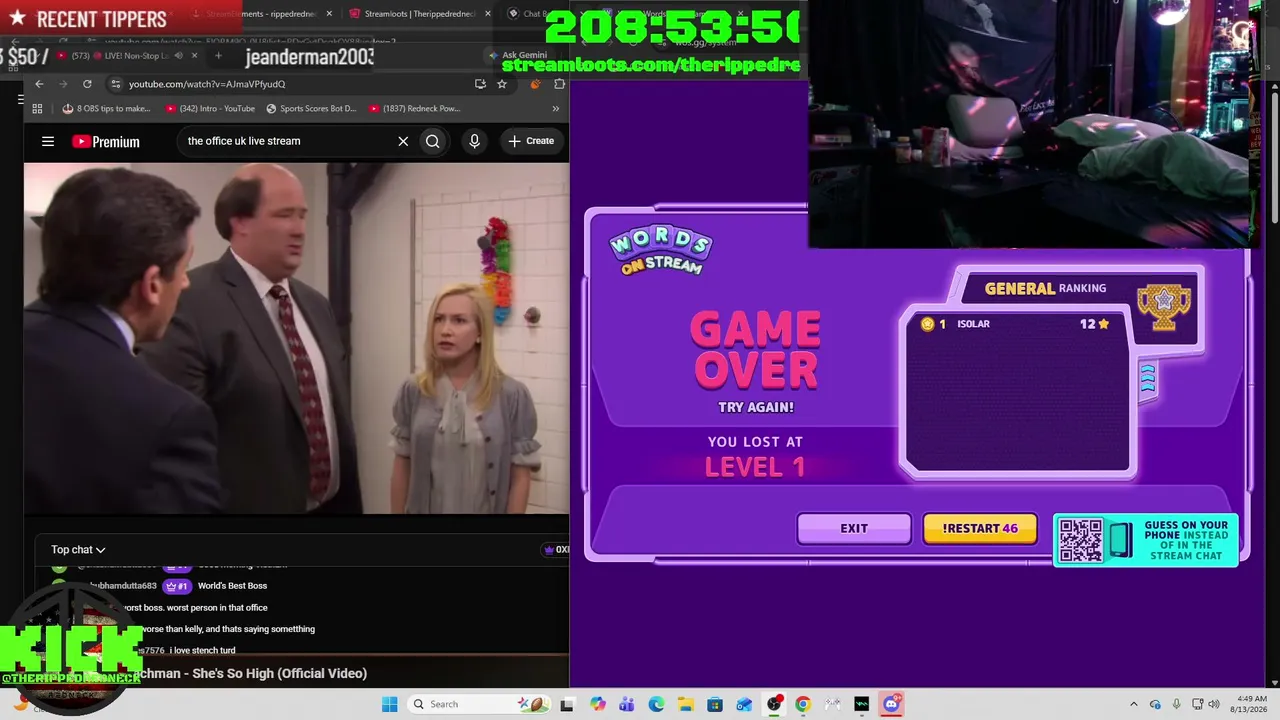Open Task View on the taskbar

click(x=567, y=704)
